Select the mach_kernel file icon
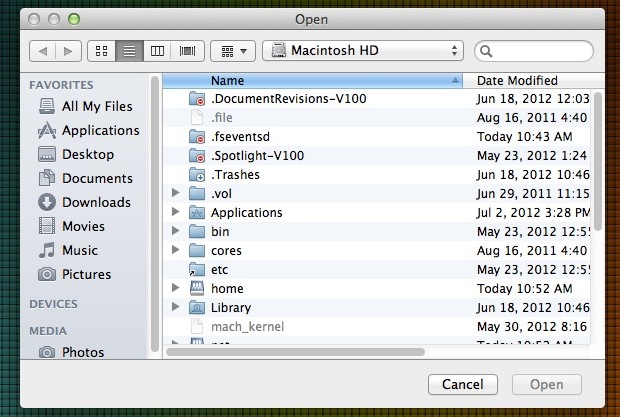Screen dimensions: 620x417 click(197, 326)
